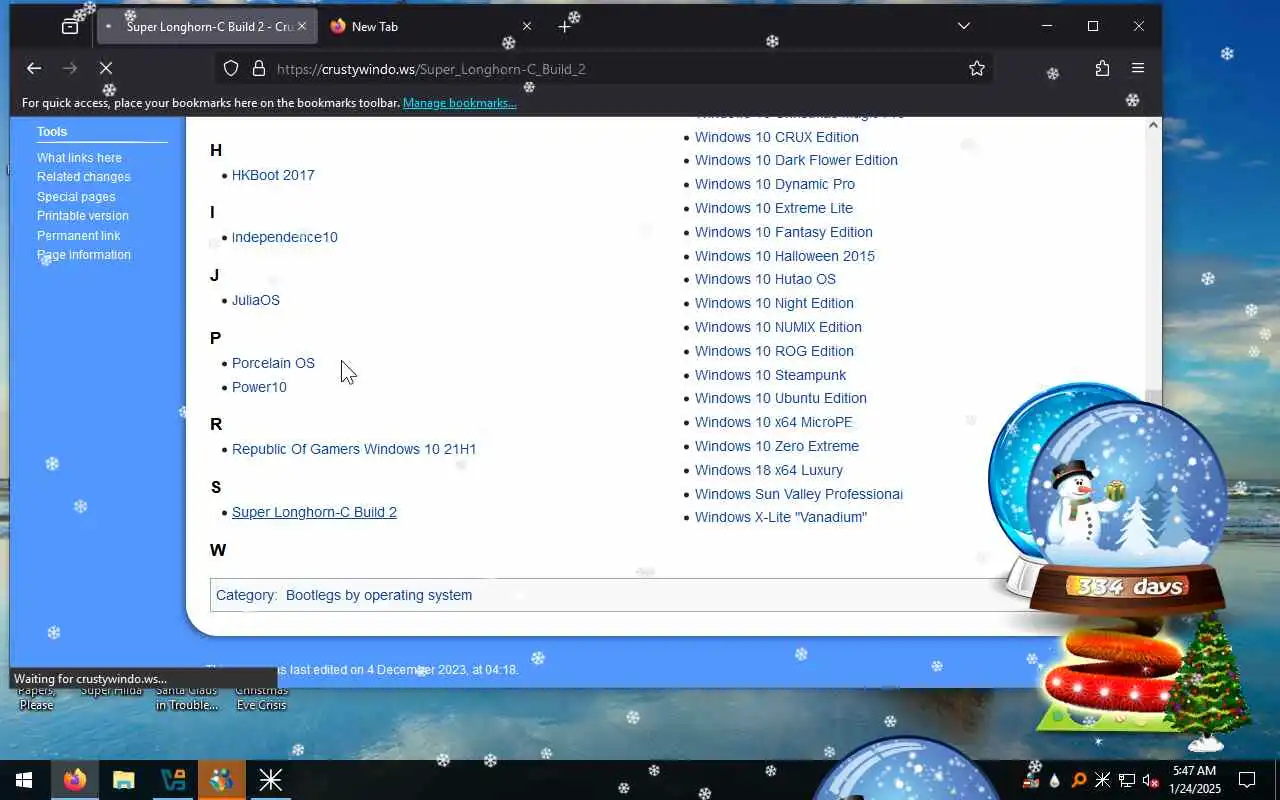Open the Porcelain OS article
The height and width of the screenshot is (800, 1280).
point(273,363)
